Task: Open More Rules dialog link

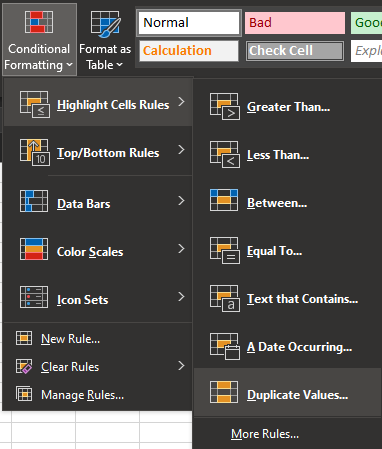Action: point(265,434)
